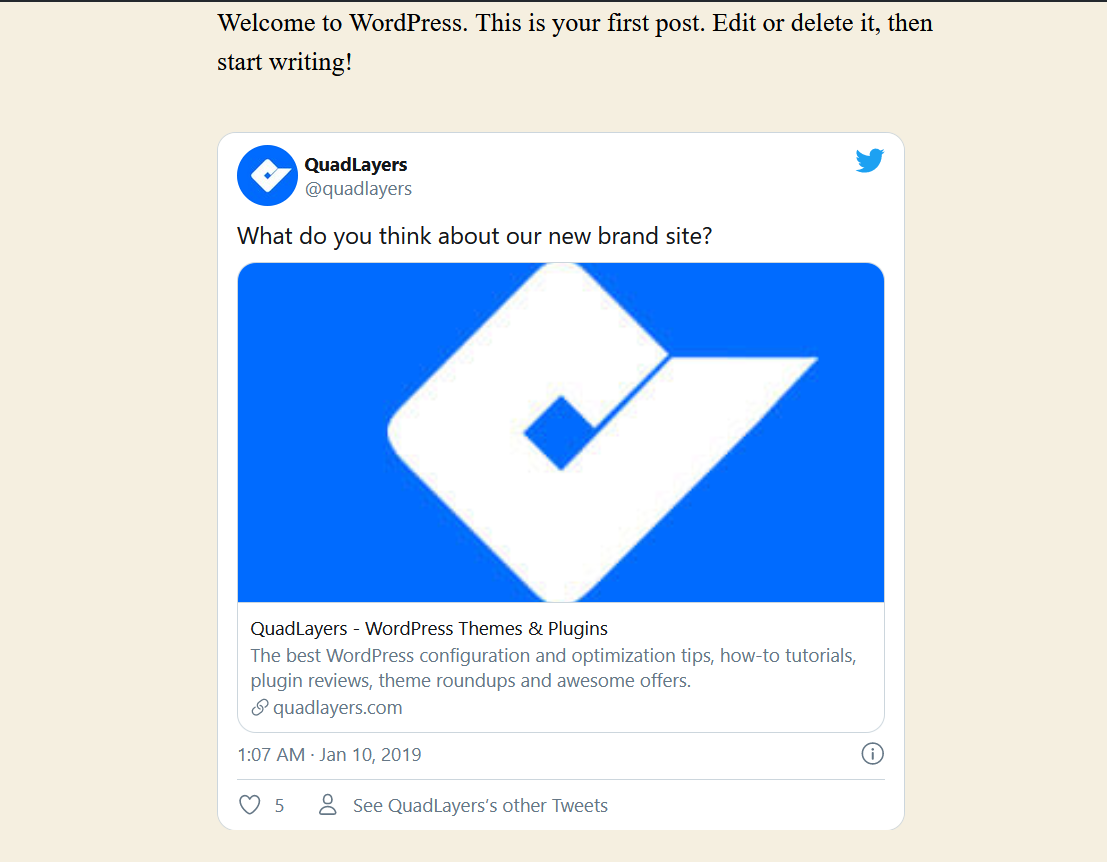Click the QuadLayers profile avatar
This screenshot has width=1107, height=862.
click(267, 175)
